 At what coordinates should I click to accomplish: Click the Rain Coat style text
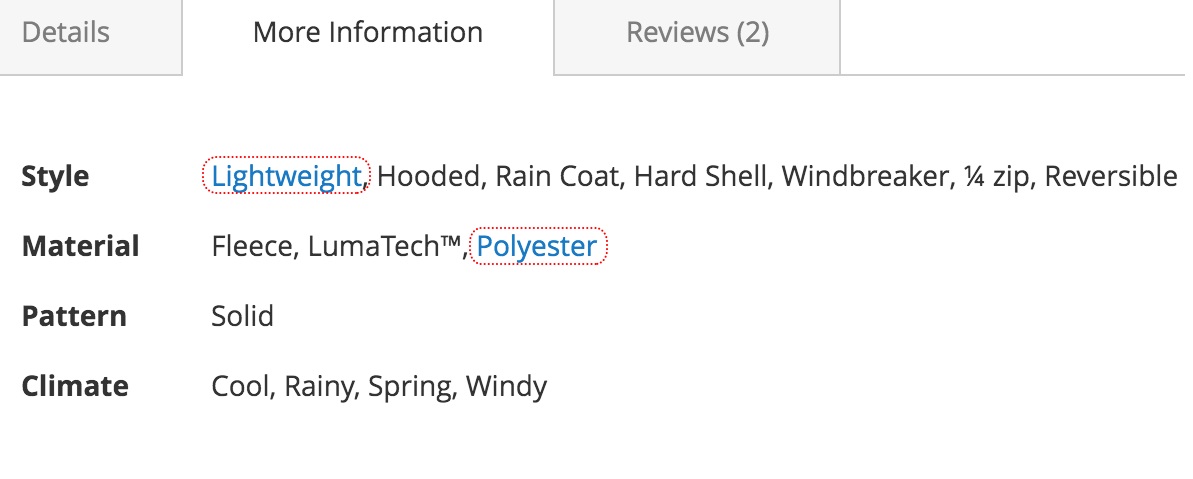[558, 177]
